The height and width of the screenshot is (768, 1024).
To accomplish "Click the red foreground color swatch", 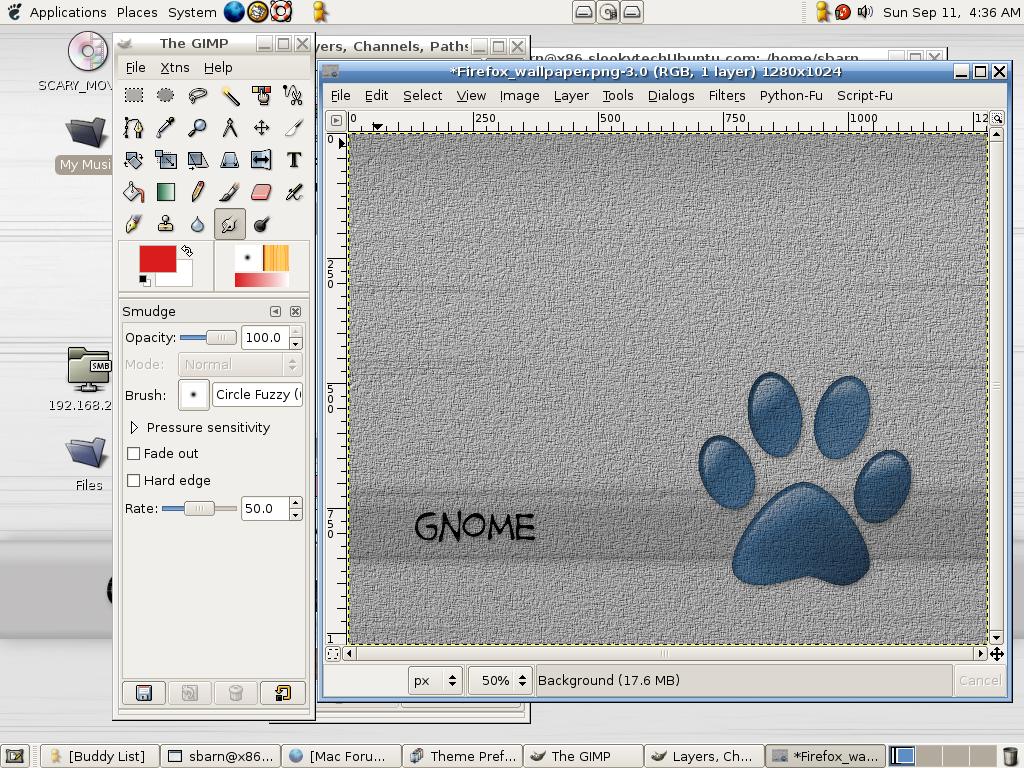I will pos(157,259).
